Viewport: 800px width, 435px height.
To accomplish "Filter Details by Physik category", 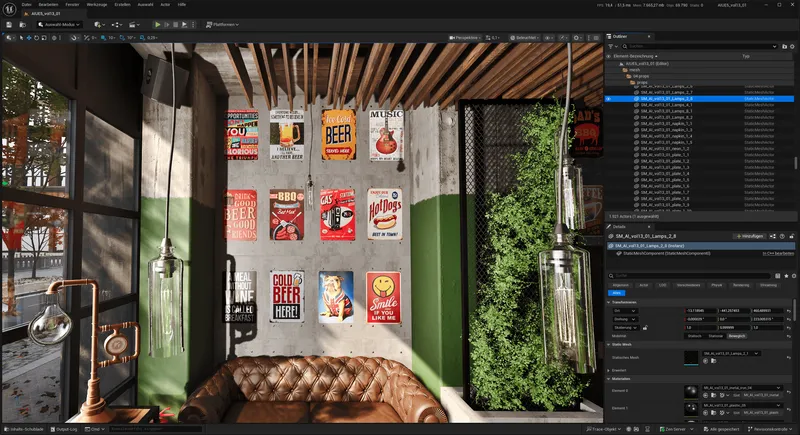I will (717, 285).
